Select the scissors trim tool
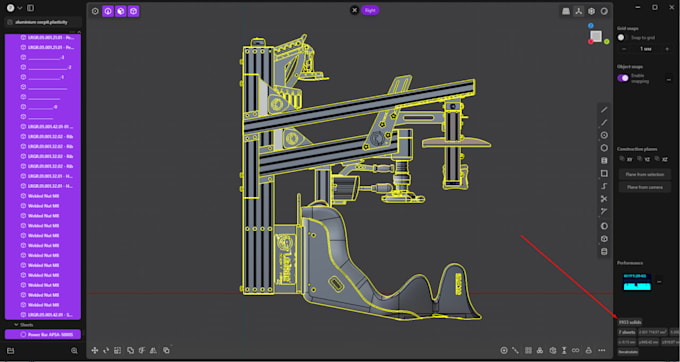This screenshot has width=680, height=362. coord(604,199)
